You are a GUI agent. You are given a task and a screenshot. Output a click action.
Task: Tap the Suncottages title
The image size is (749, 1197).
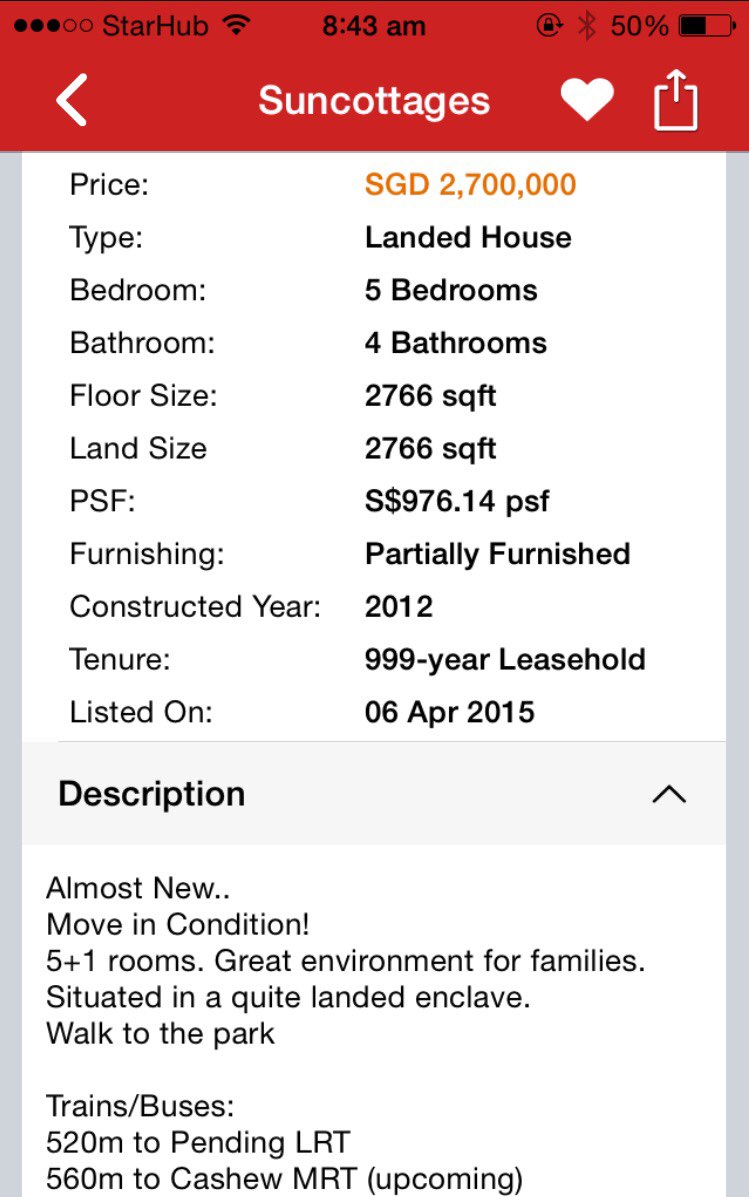click(x=374, y=101)
